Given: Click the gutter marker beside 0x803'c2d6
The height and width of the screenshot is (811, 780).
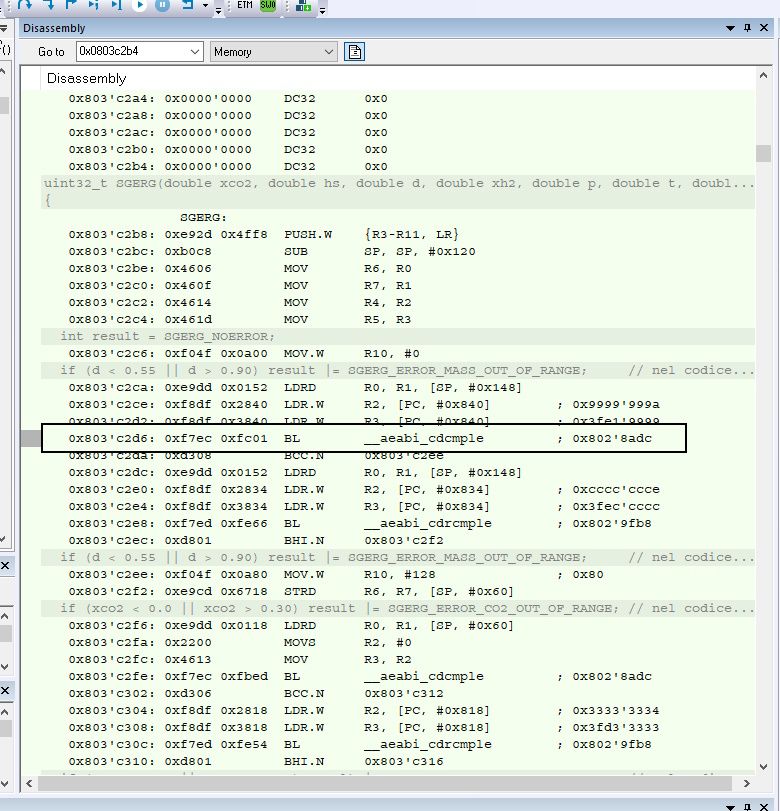Looking at the screenshot, I should point(31,439).
